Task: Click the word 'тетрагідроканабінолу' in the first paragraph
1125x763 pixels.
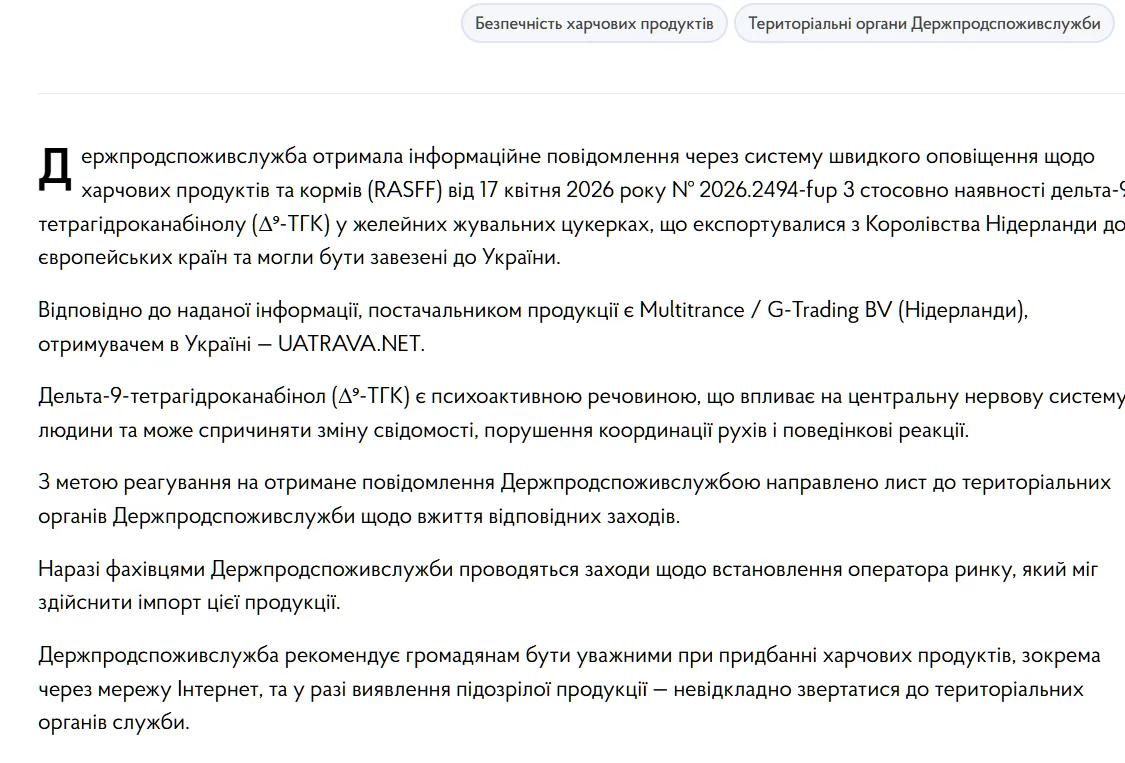Action: (142, 224)
